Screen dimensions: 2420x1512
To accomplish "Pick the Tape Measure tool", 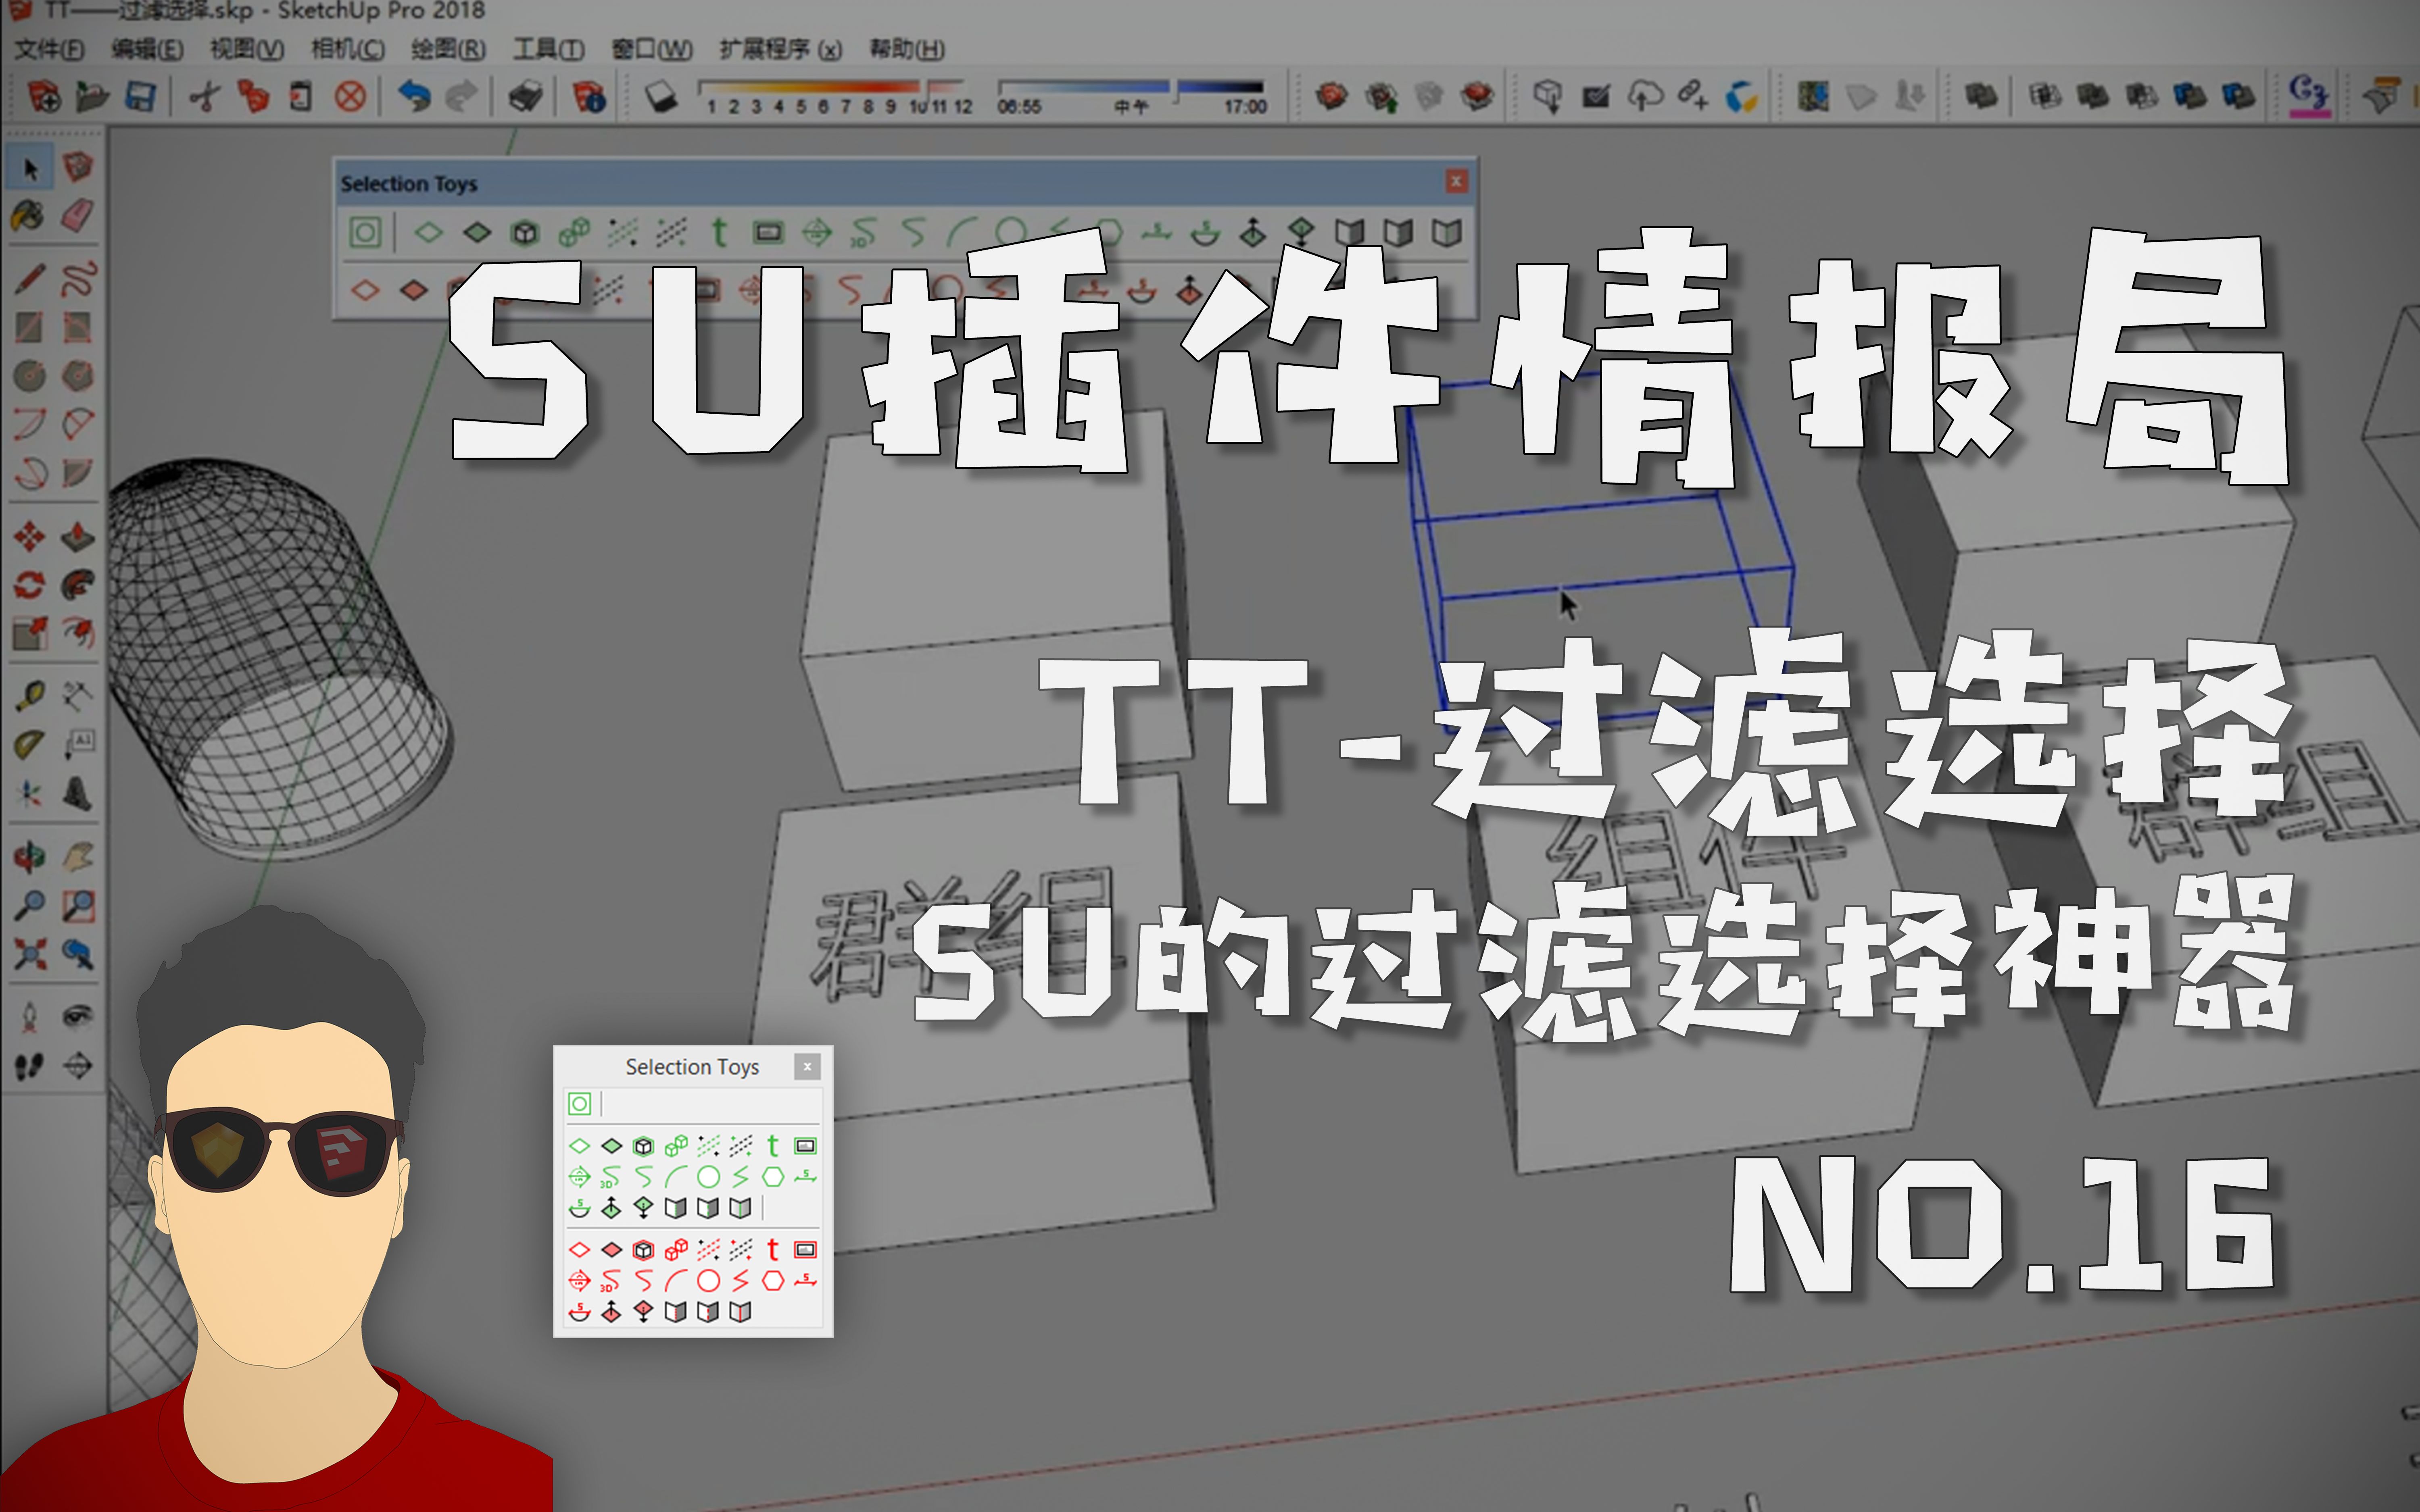I will (30, 695).
